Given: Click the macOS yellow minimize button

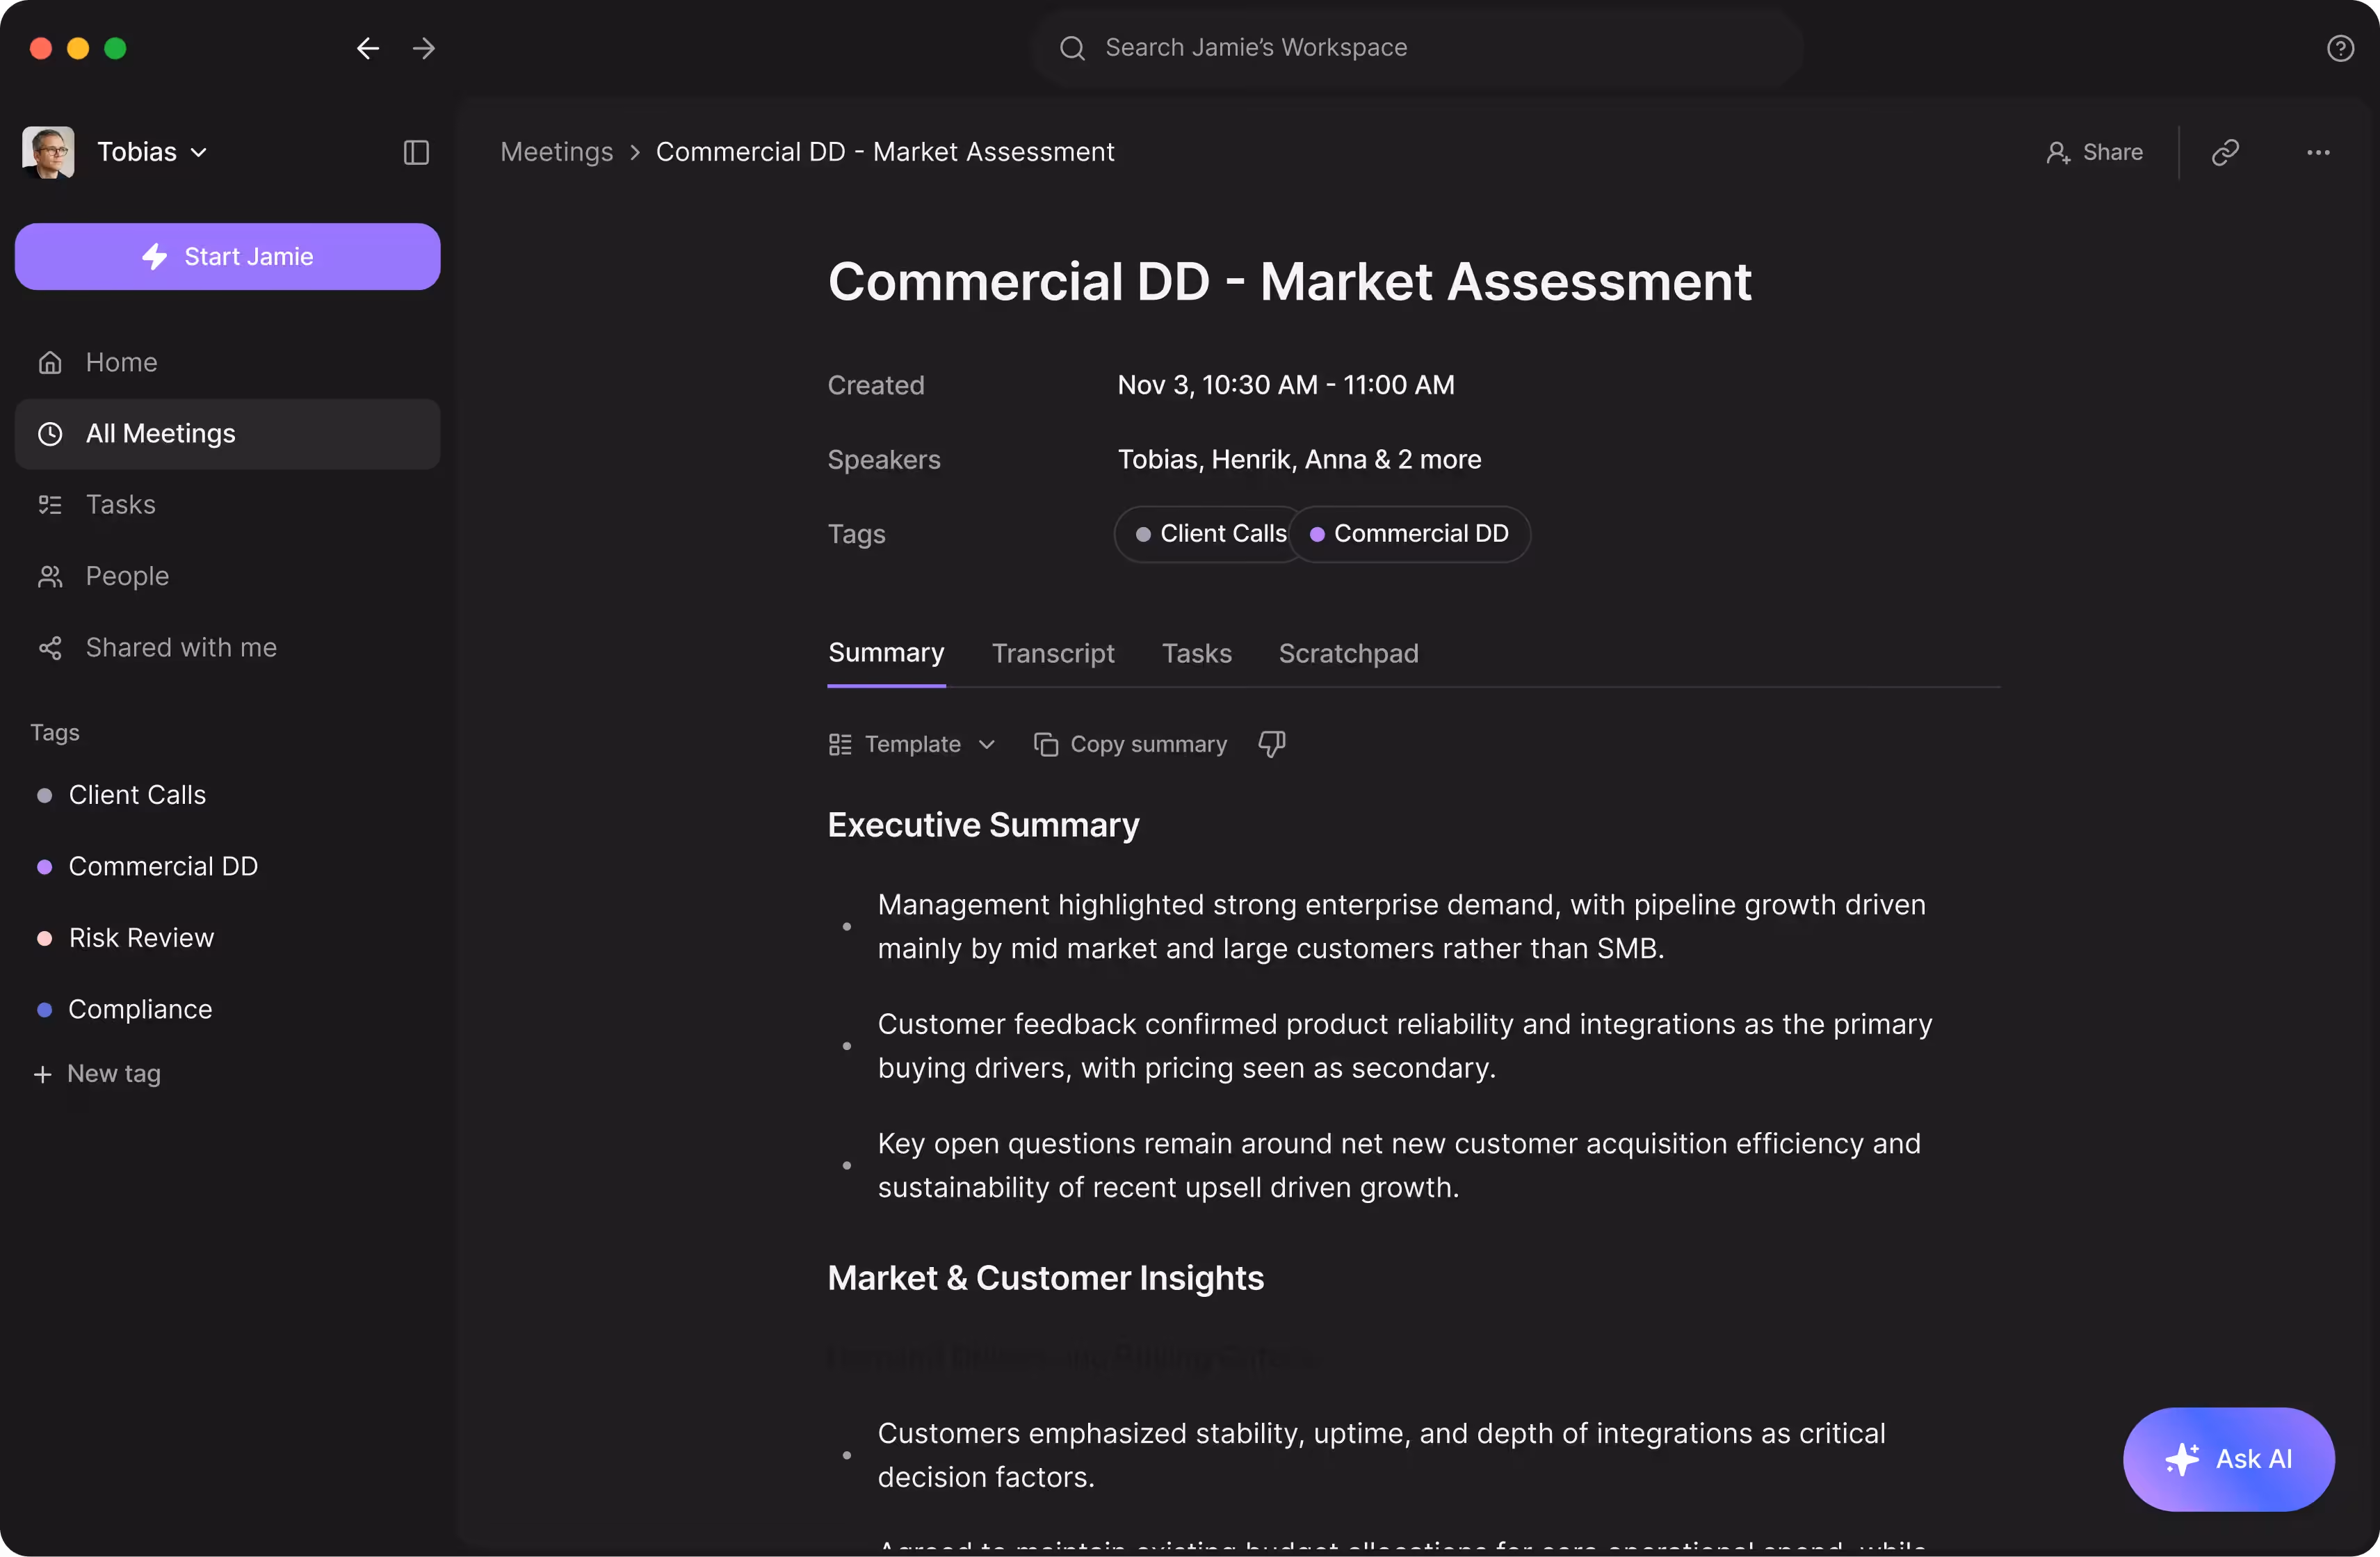Looking at the screenshot, I should 78,48.
